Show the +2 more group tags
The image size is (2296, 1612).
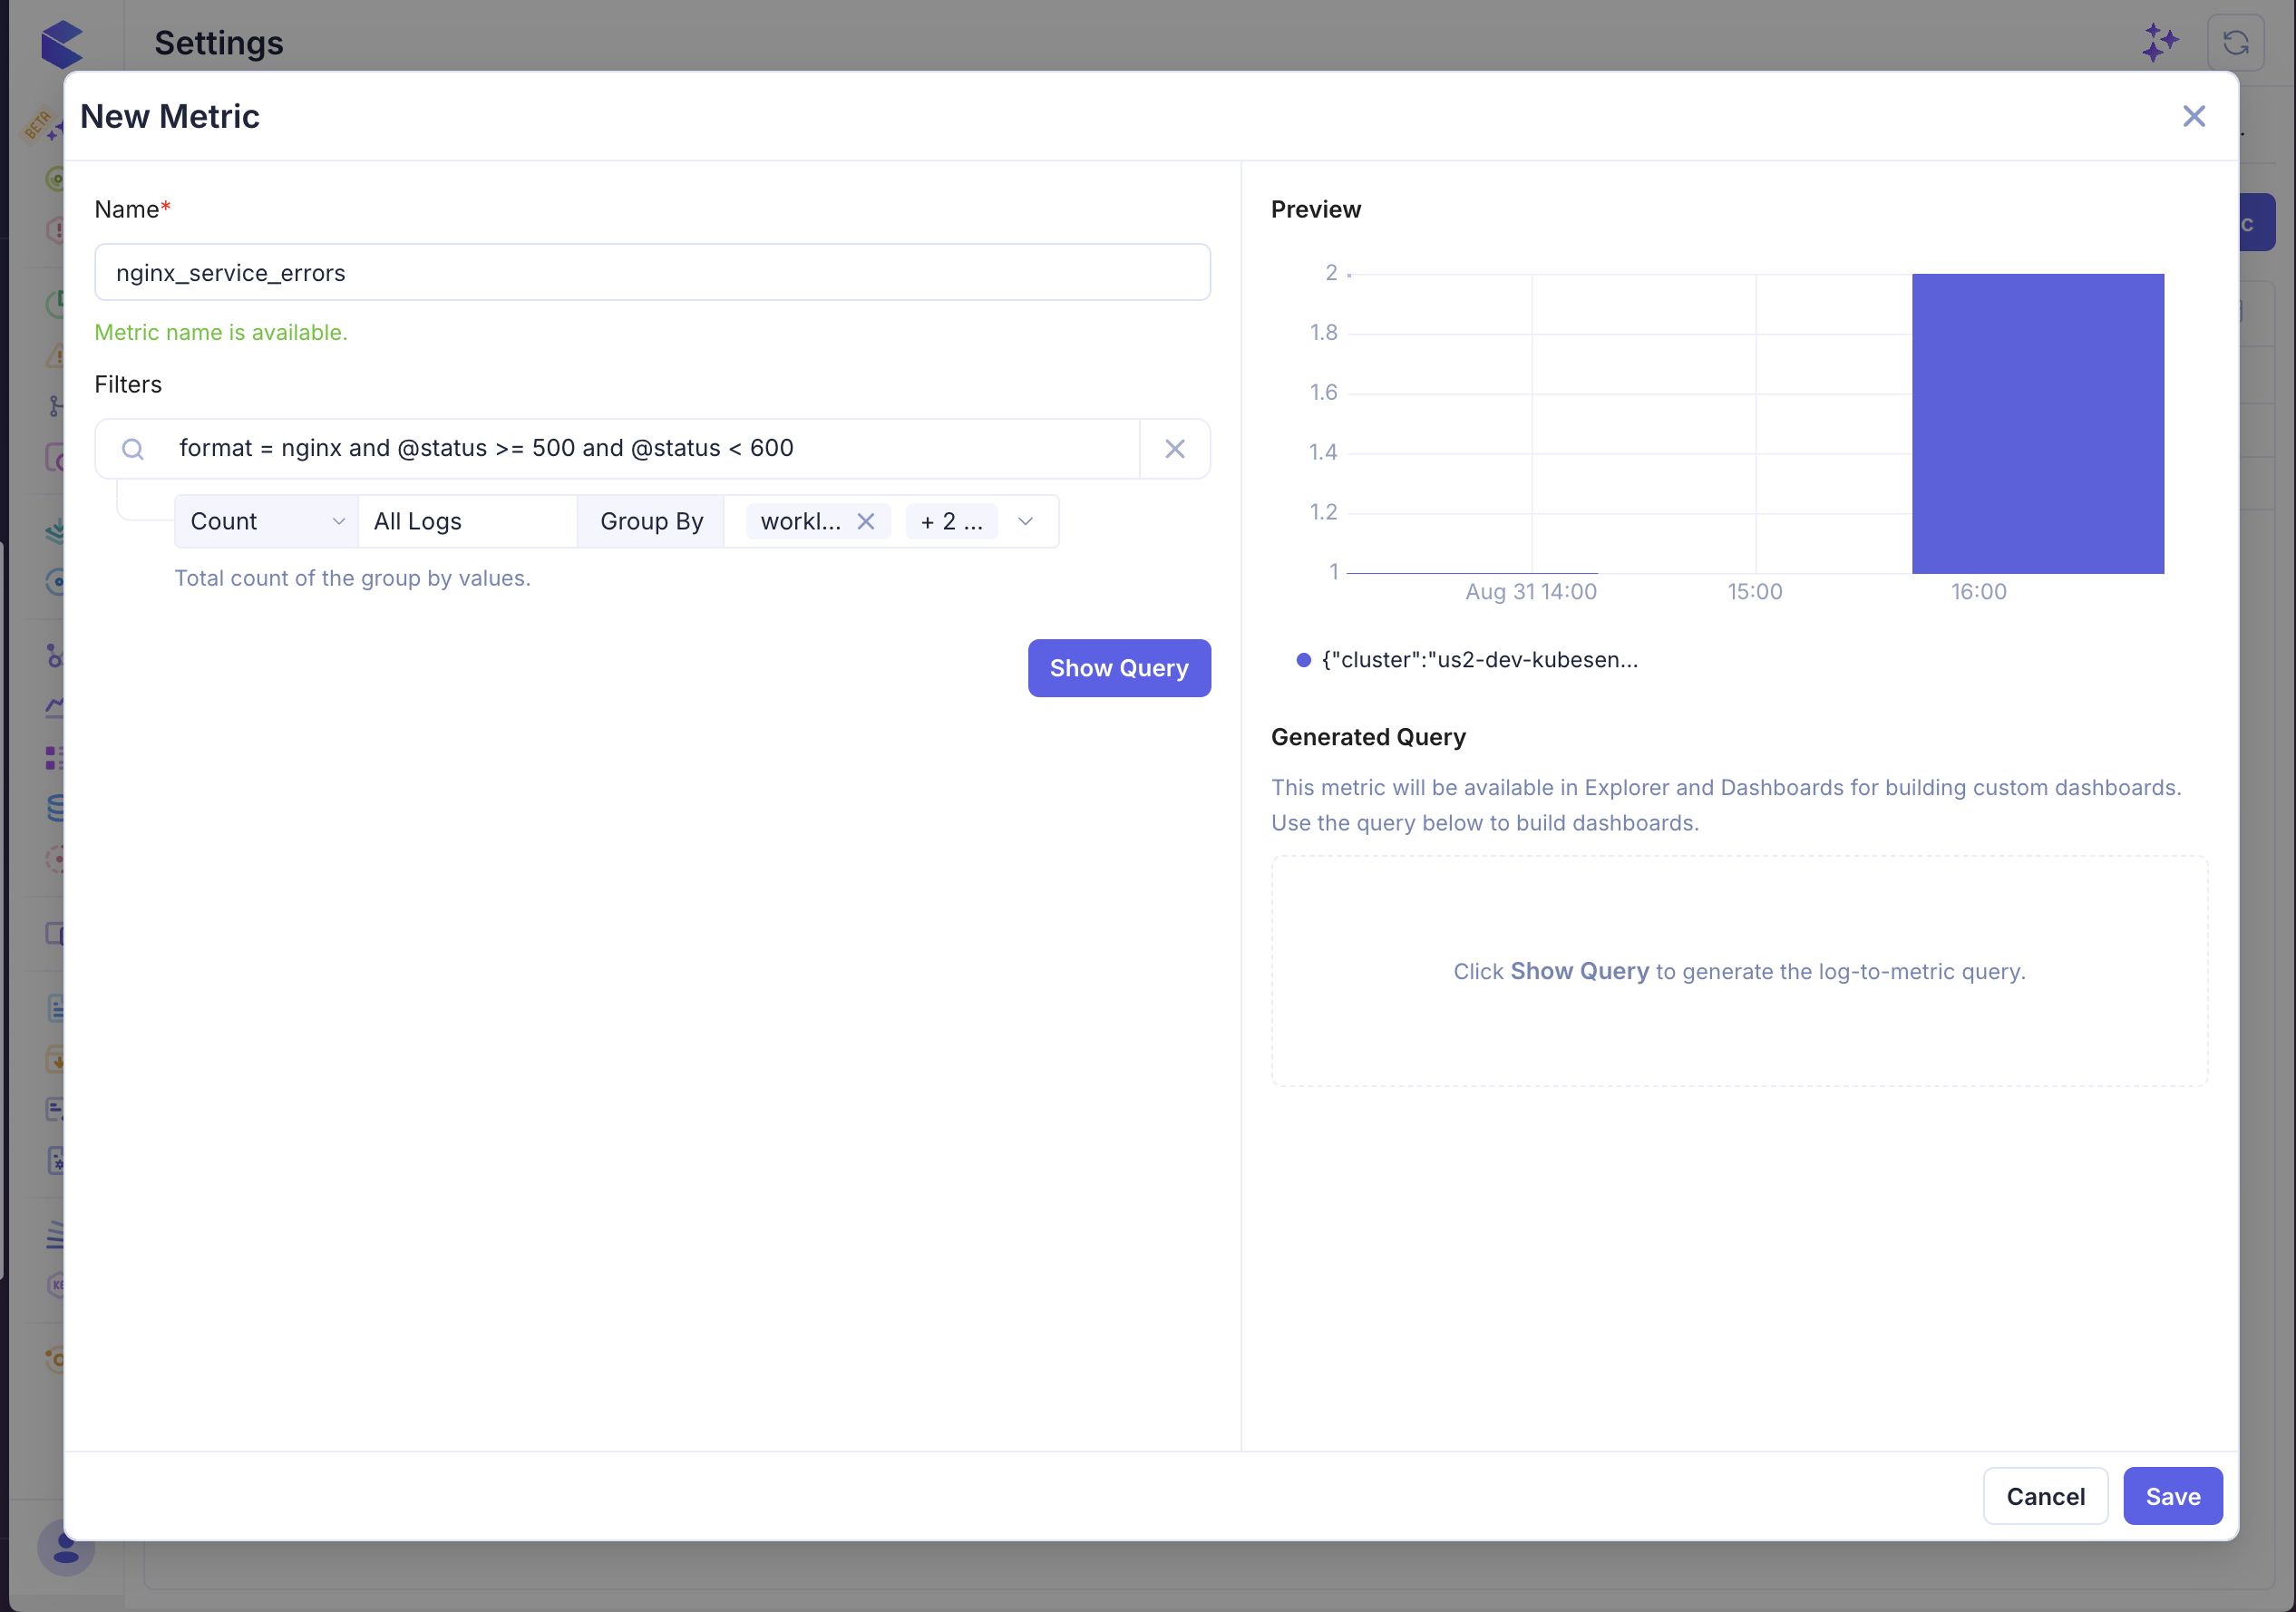951,521
